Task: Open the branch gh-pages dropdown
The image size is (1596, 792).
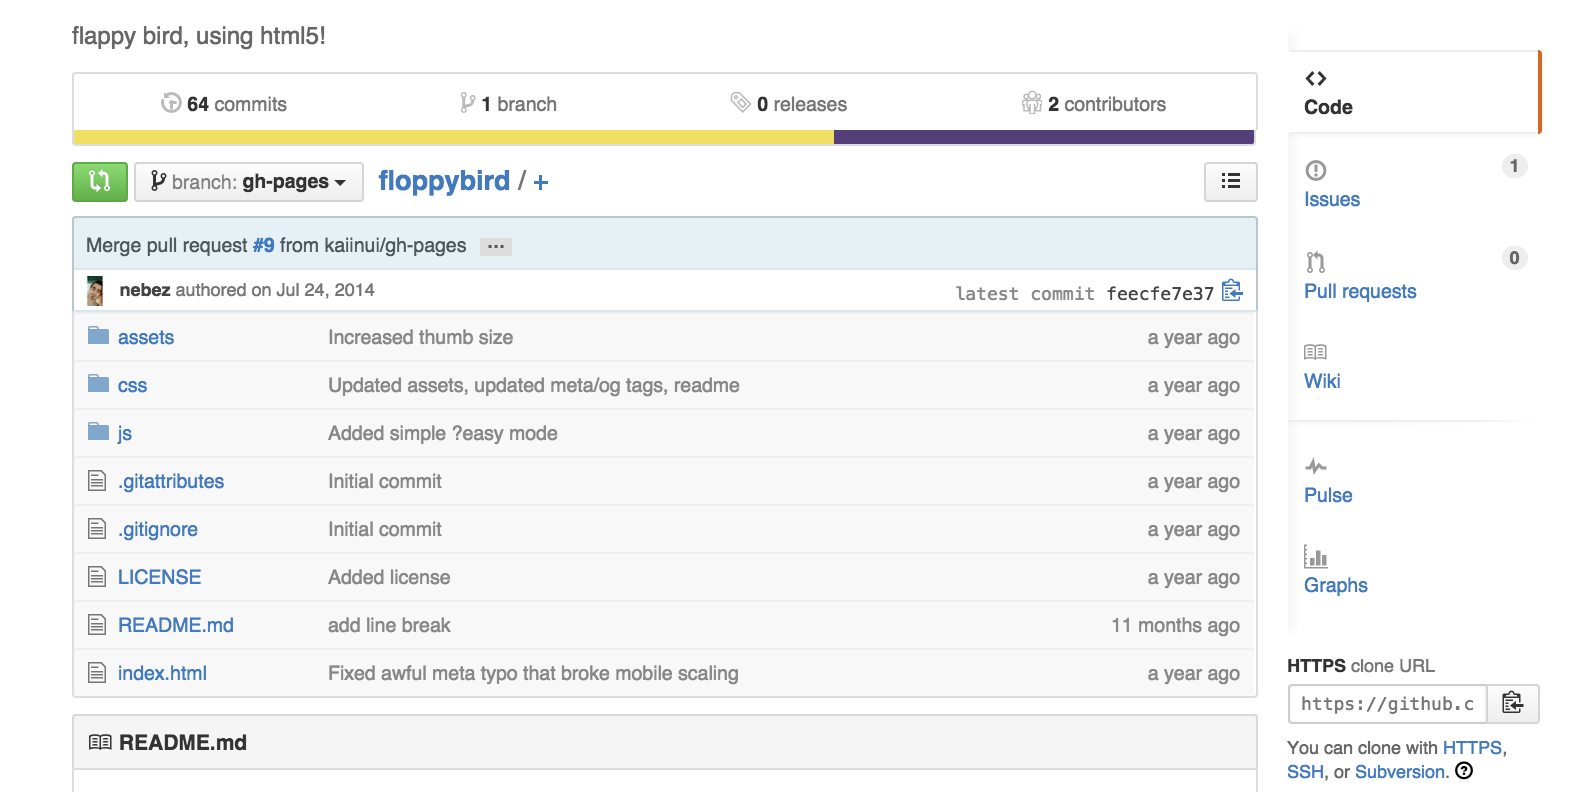Action: click(249, 182)
